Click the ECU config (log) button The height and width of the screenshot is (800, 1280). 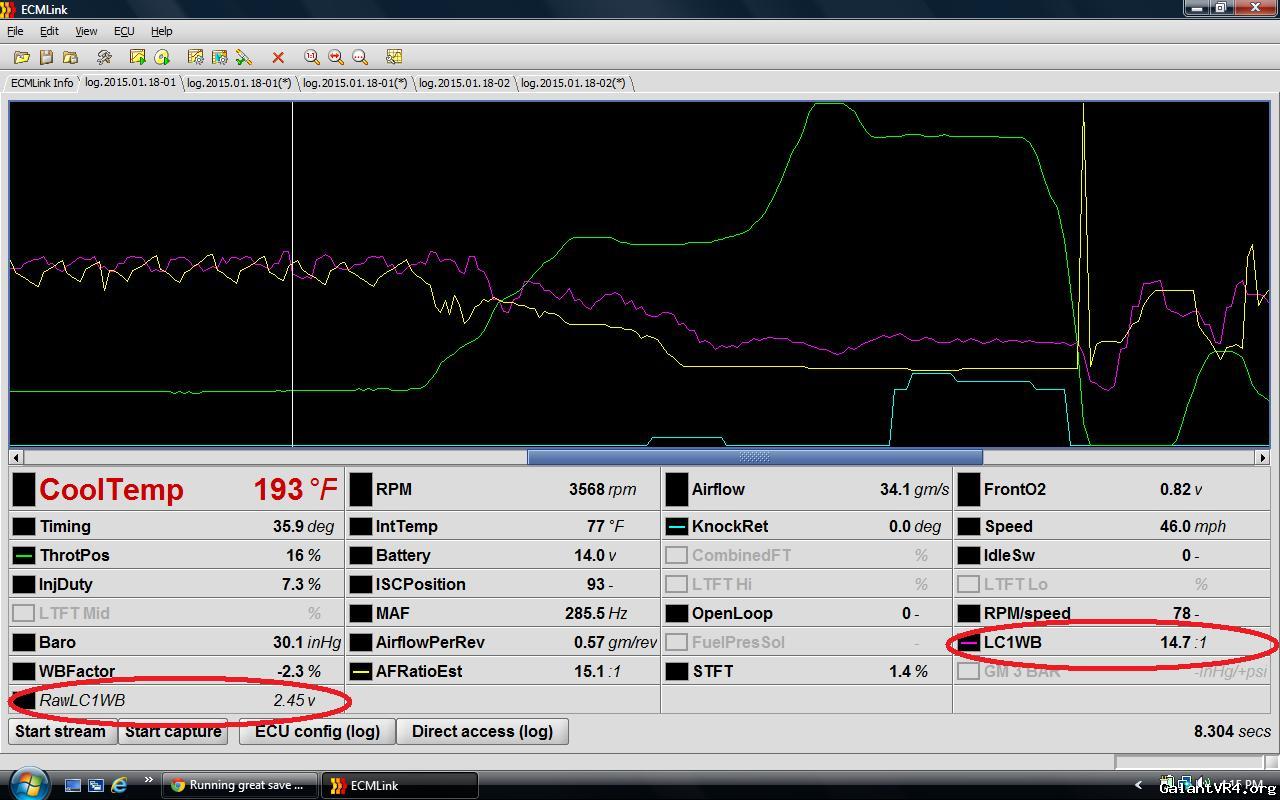tap(317, 731)
